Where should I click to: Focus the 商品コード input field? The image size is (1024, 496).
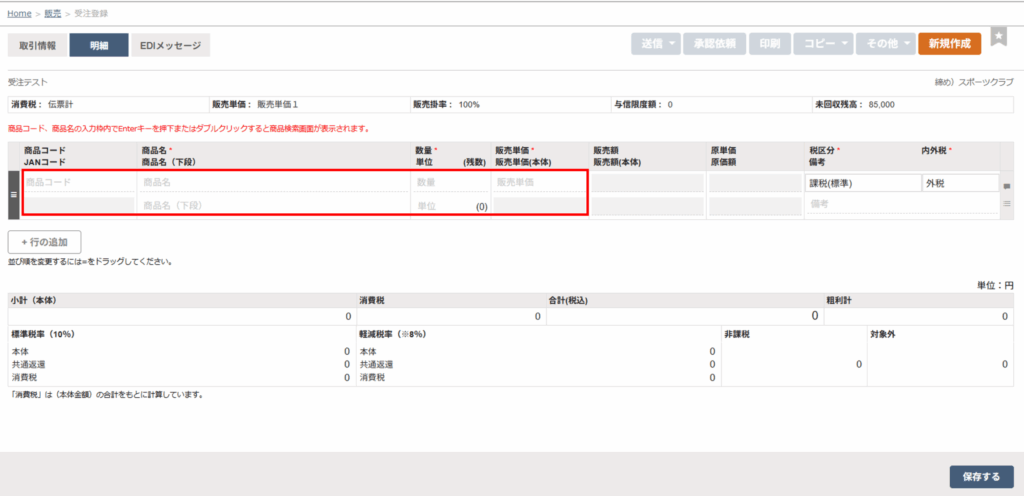[78, 183]
